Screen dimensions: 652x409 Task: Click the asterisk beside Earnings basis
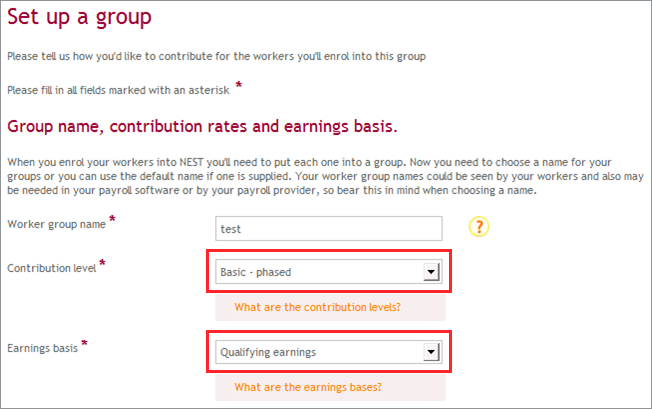(84, 343)
